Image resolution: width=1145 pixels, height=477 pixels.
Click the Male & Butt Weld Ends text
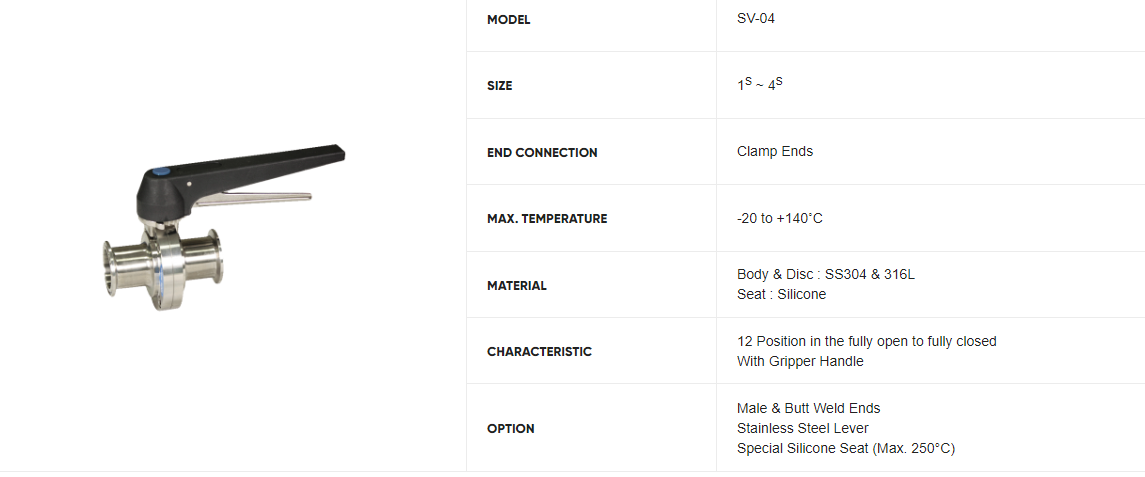point(808,408)
